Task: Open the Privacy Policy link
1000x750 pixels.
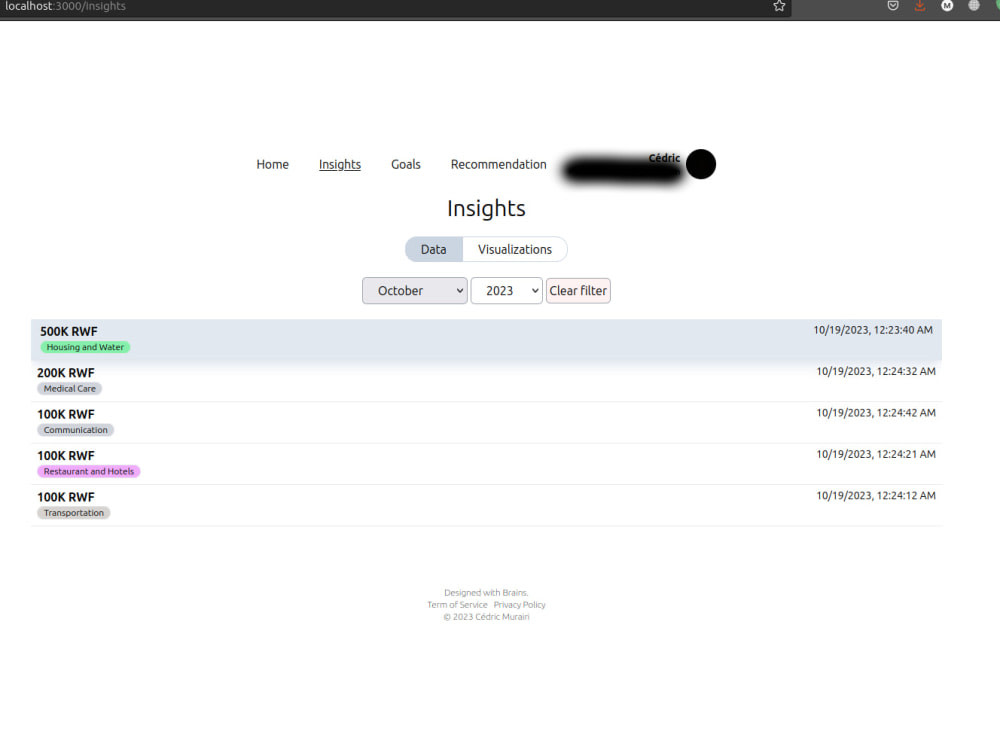Action: coord(519,605)
